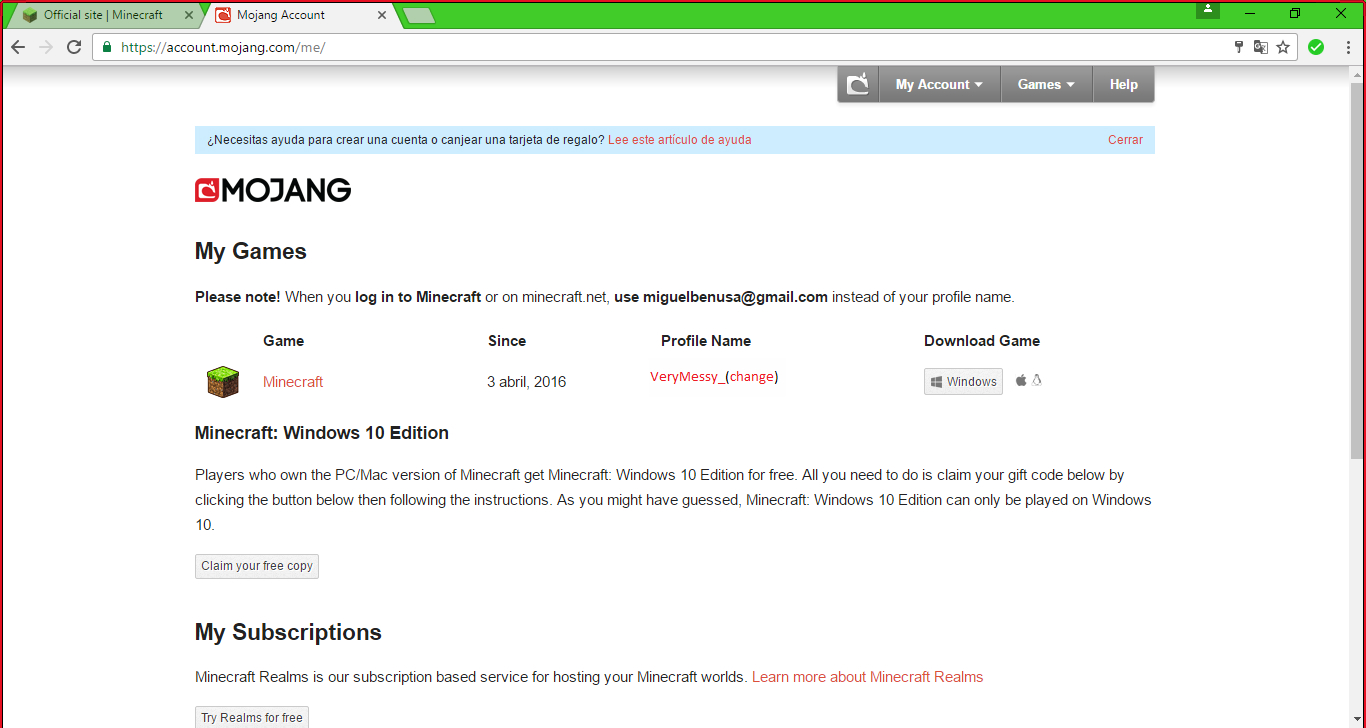The height and width of the screenshot is (728, 1366).
Task: Expand the My Account dropdown menu
Action: pos(939,85)
